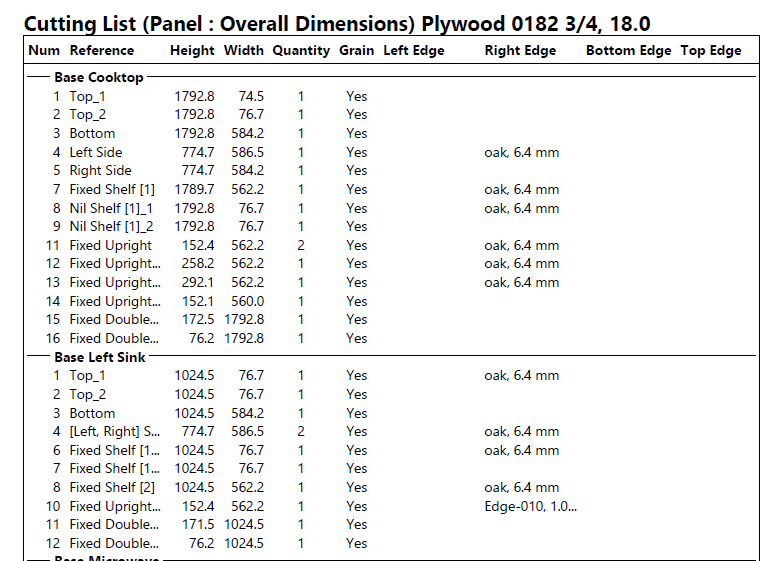Click the Height column header
This screenshot has height=561, width=764.
coord(192,51)
